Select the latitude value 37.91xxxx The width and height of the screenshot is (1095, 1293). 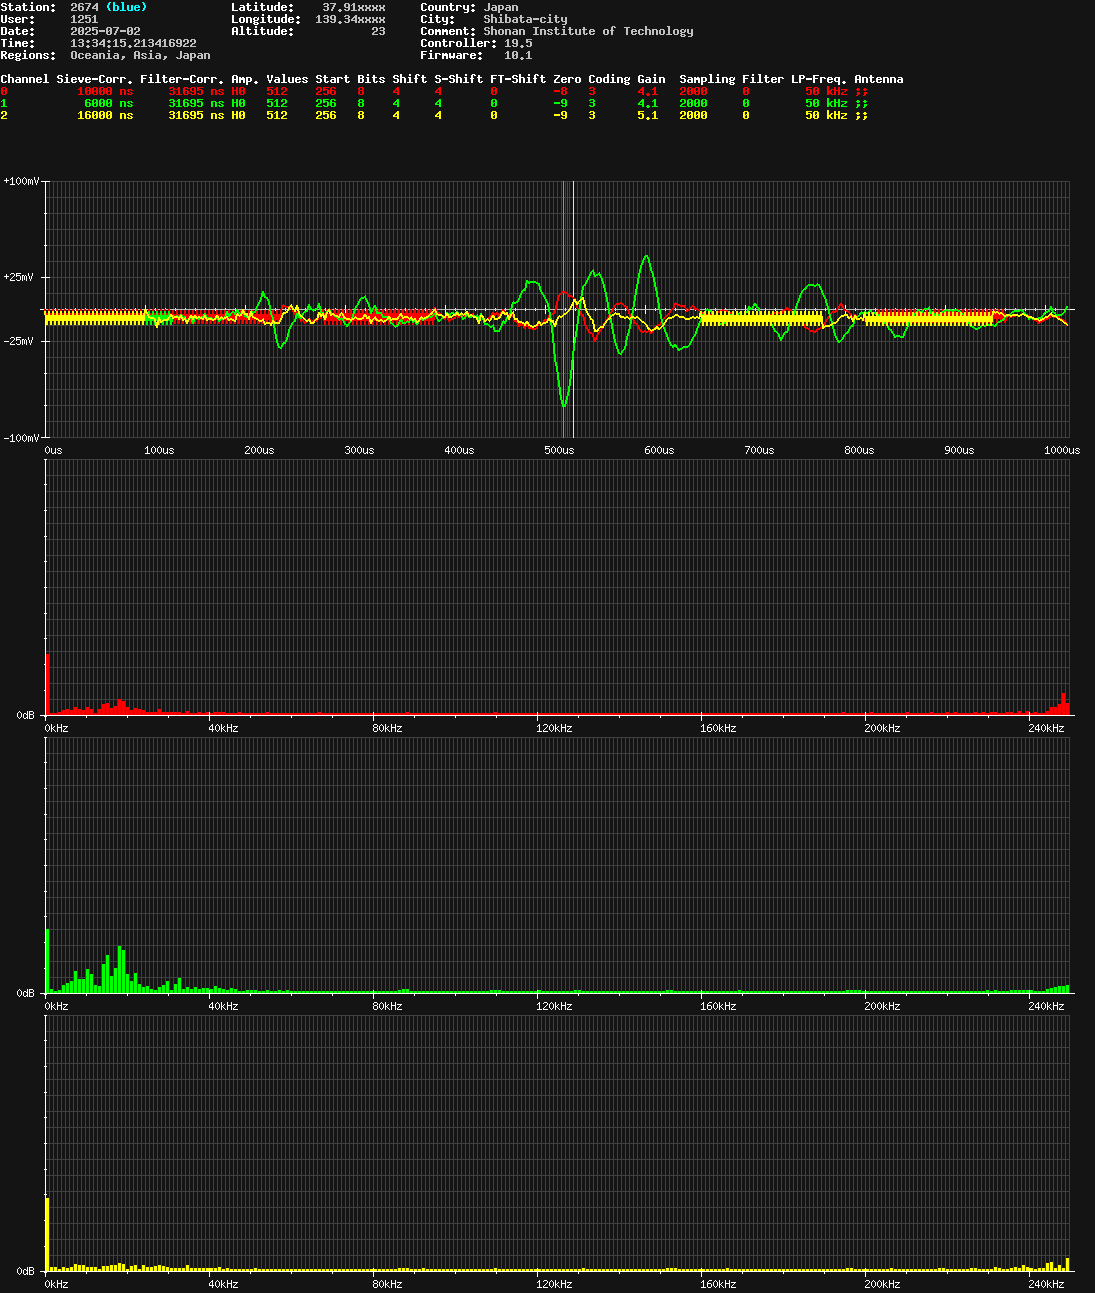tap(353, 7)
